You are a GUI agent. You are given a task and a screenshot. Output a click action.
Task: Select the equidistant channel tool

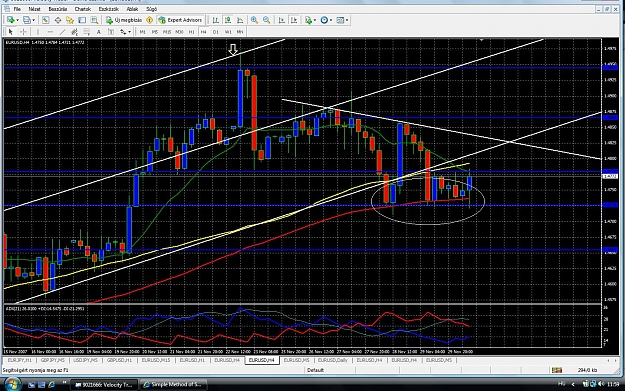point(75,31)
